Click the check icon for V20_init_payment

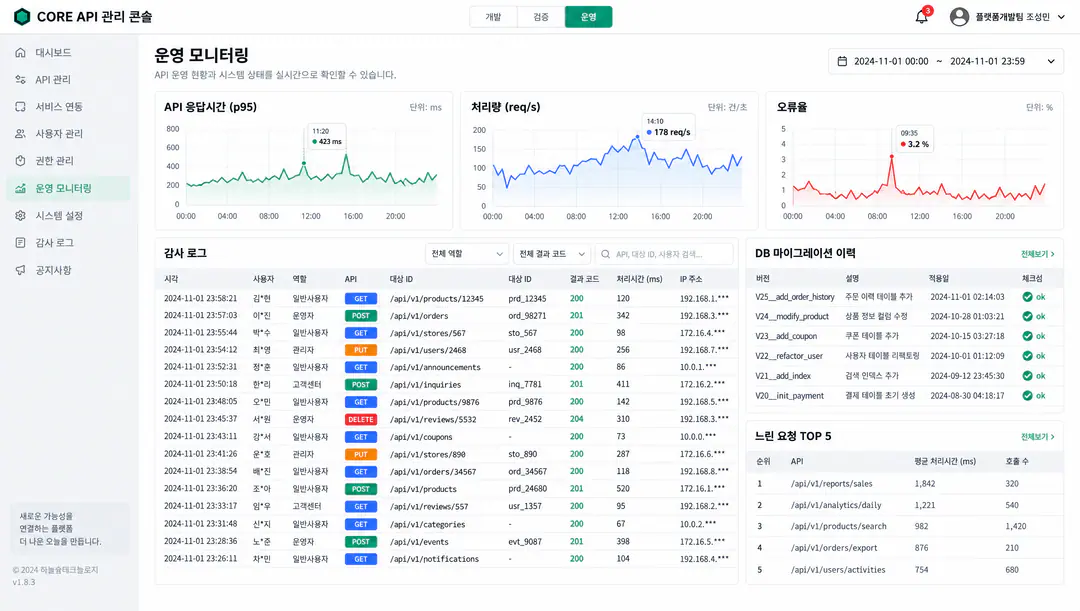1028,396
